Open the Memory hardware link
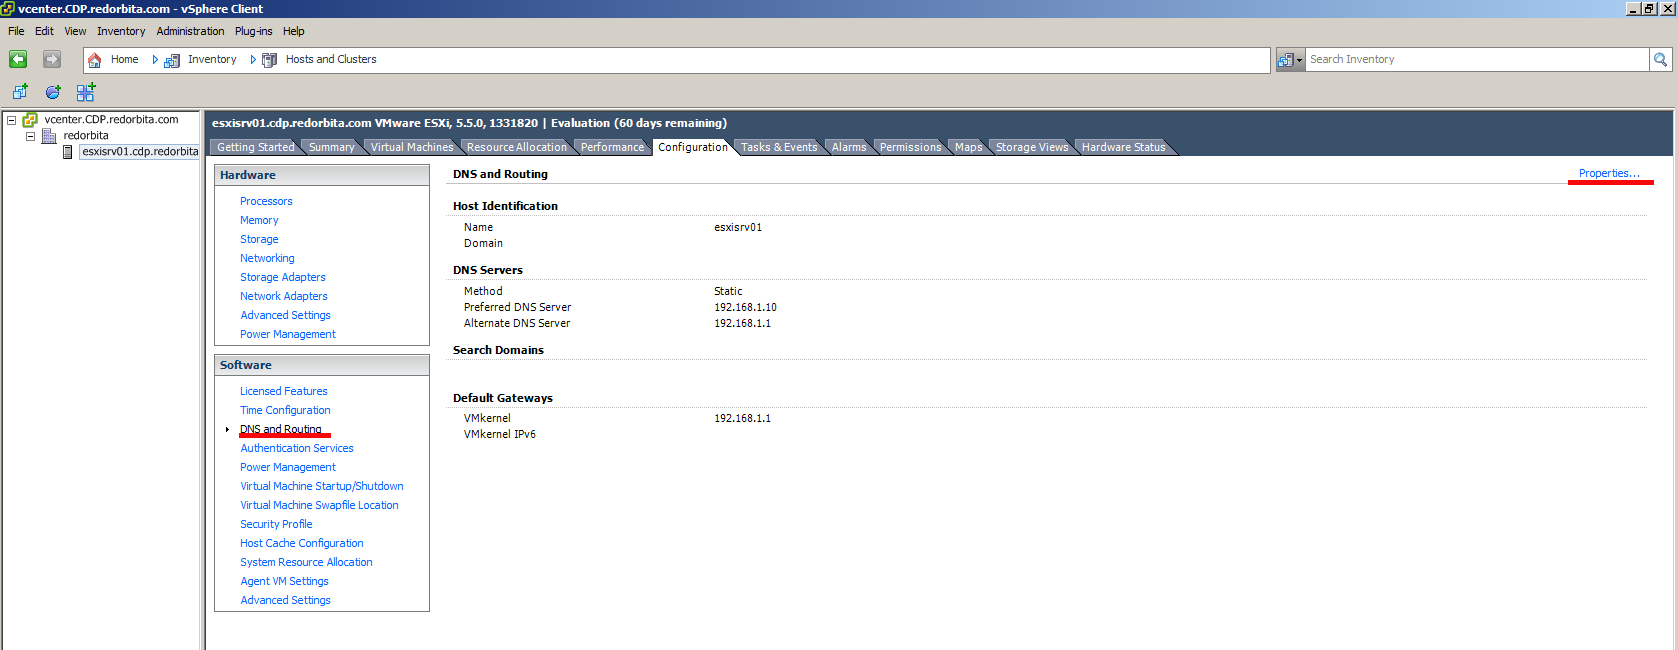The width and height of the screenshot is (1678, 650). click(x=259, y=220)
